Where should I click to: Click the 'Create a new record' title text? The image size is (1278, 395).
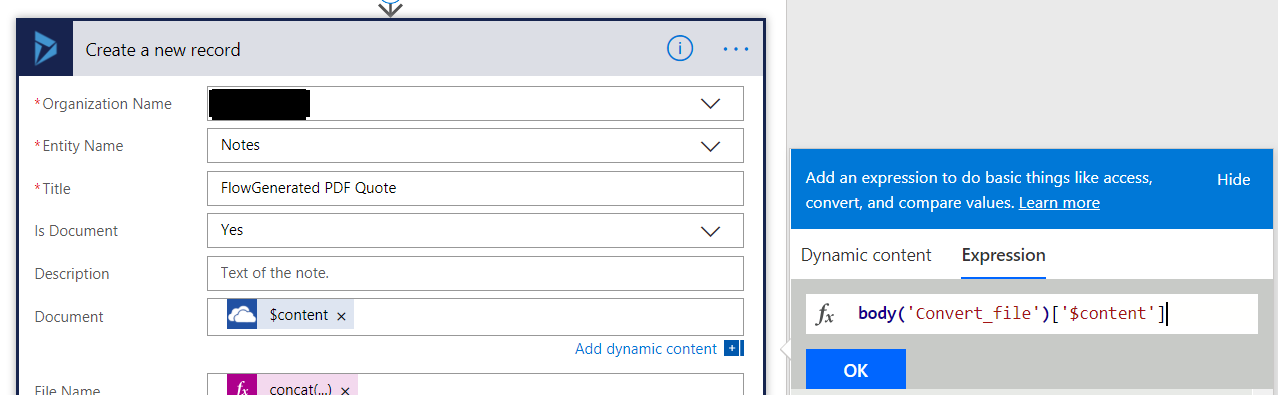pos(163,50)
